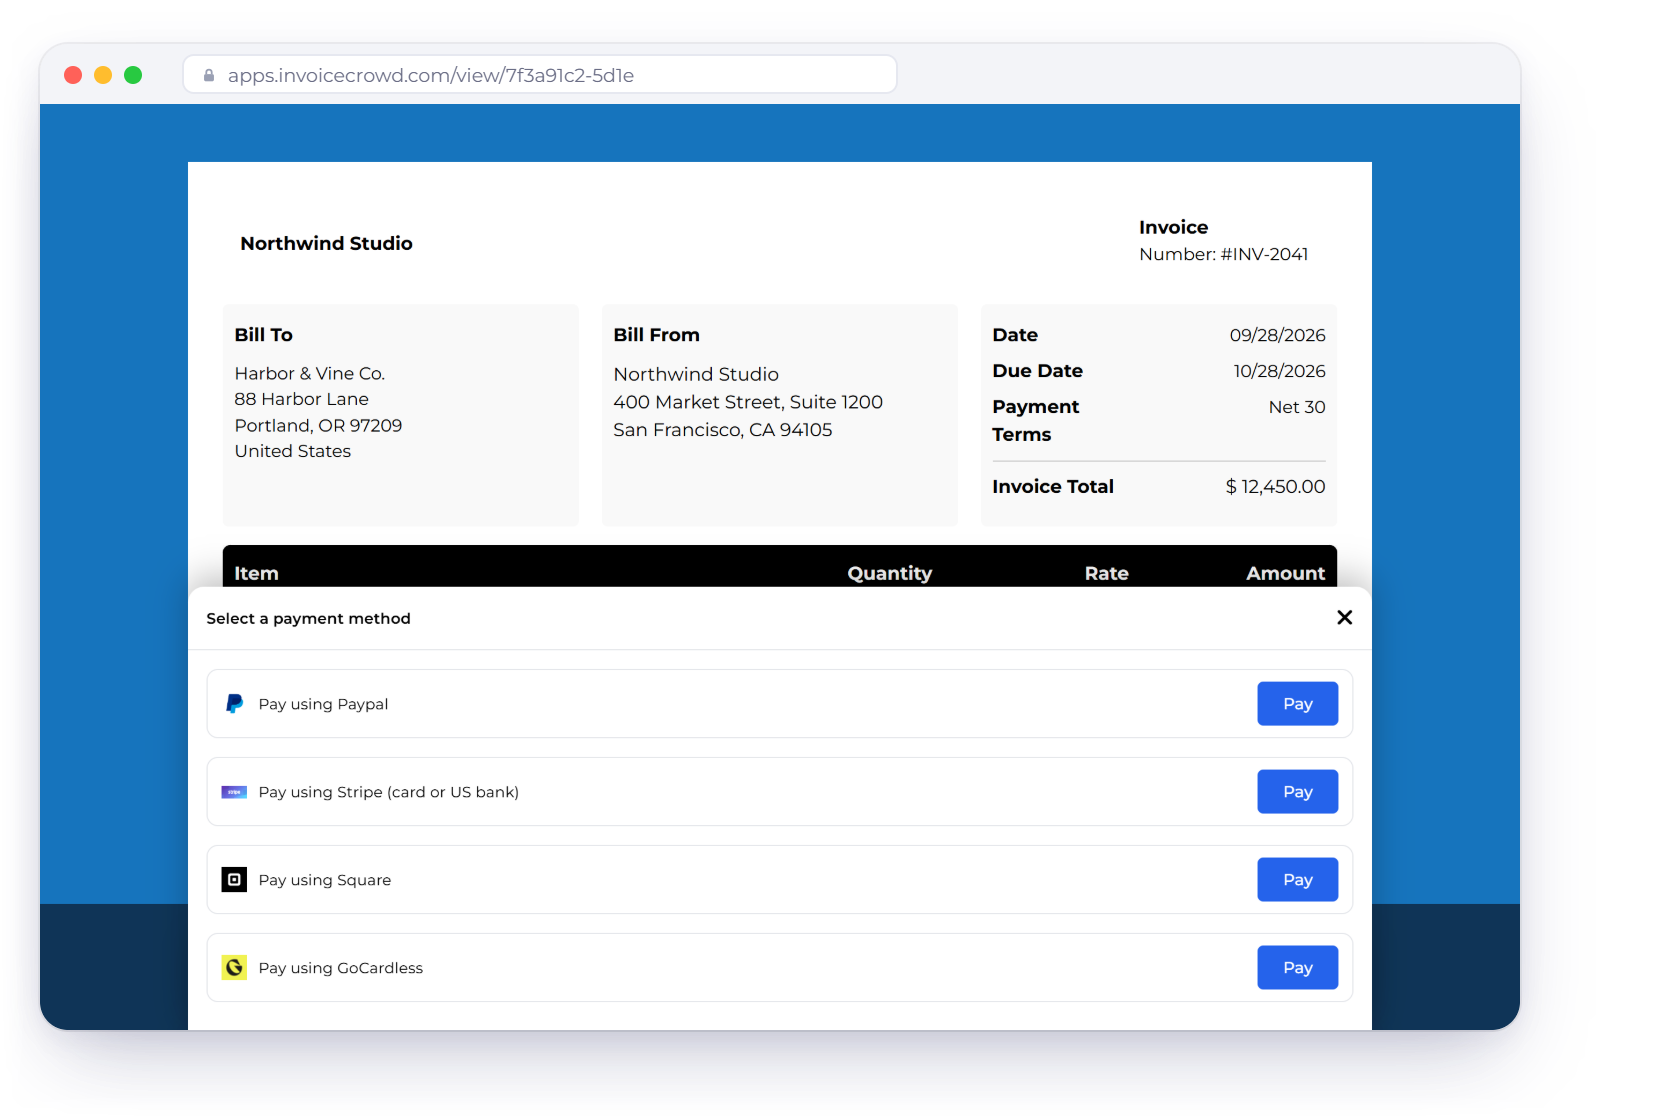Pay with the Paypal Pay button

[x=1298, y=704]
